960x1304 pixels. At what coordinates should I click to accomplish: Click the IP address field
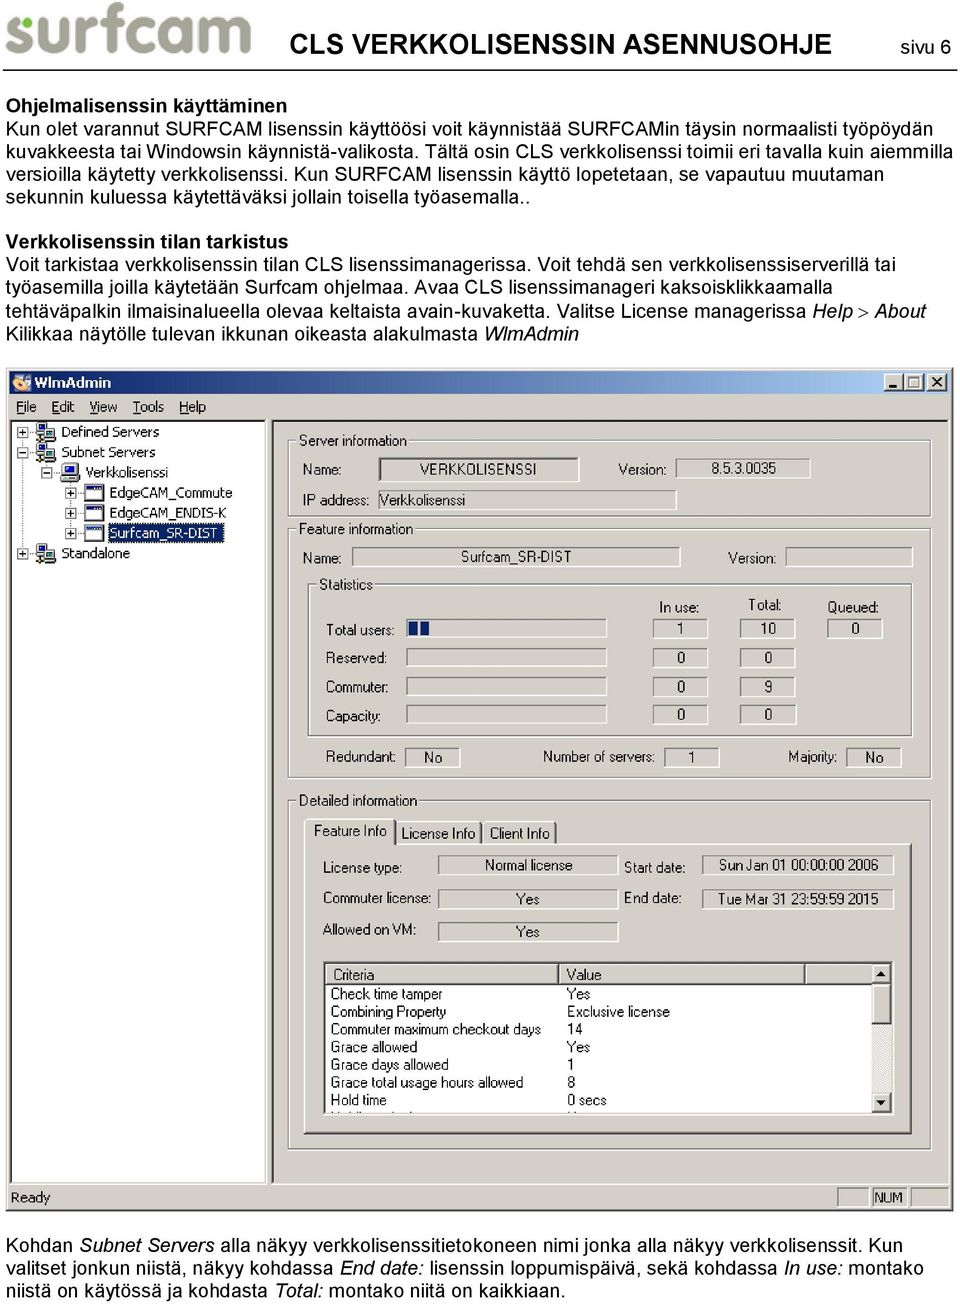pyautogui.click(x=526, y=499)
